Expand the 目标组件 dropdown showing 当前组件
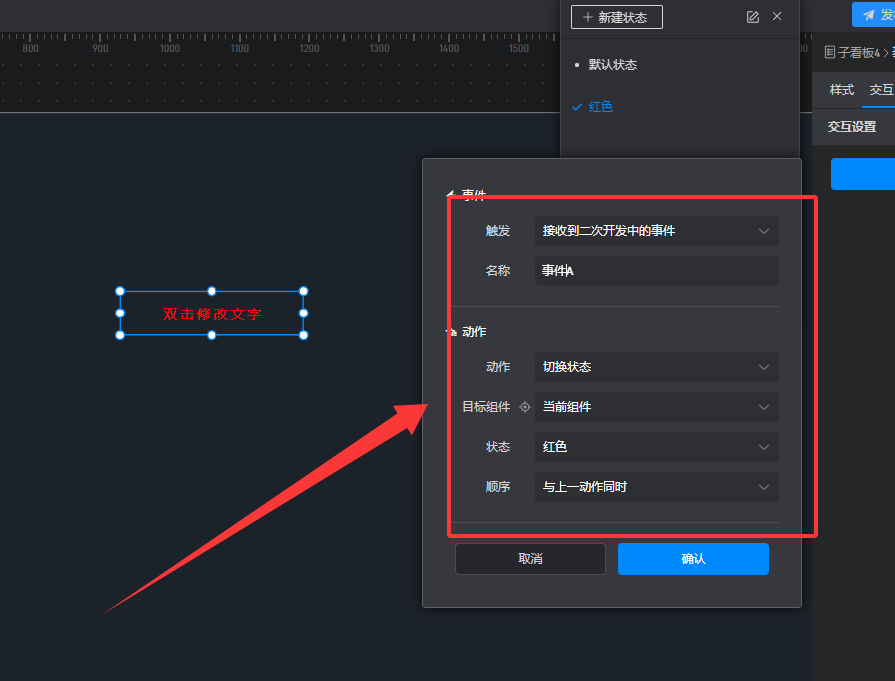The image size is (895, 681). [656, 407]
